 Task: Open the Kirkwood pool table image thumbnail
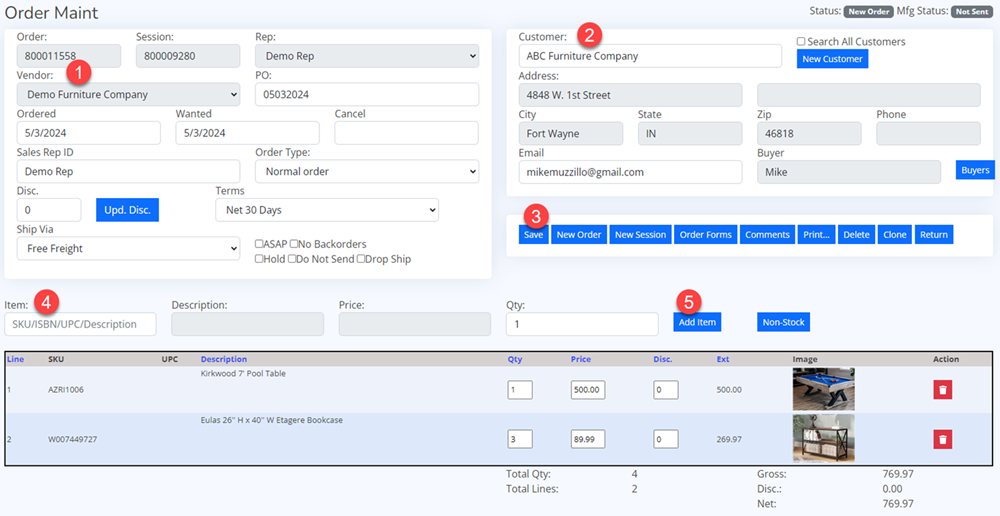823,389
